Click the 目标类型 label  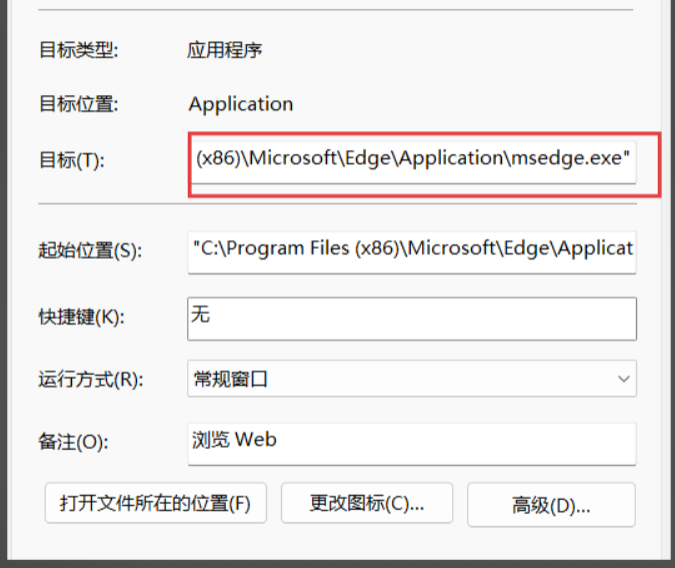pyautogui.click(x=79, y=50)
